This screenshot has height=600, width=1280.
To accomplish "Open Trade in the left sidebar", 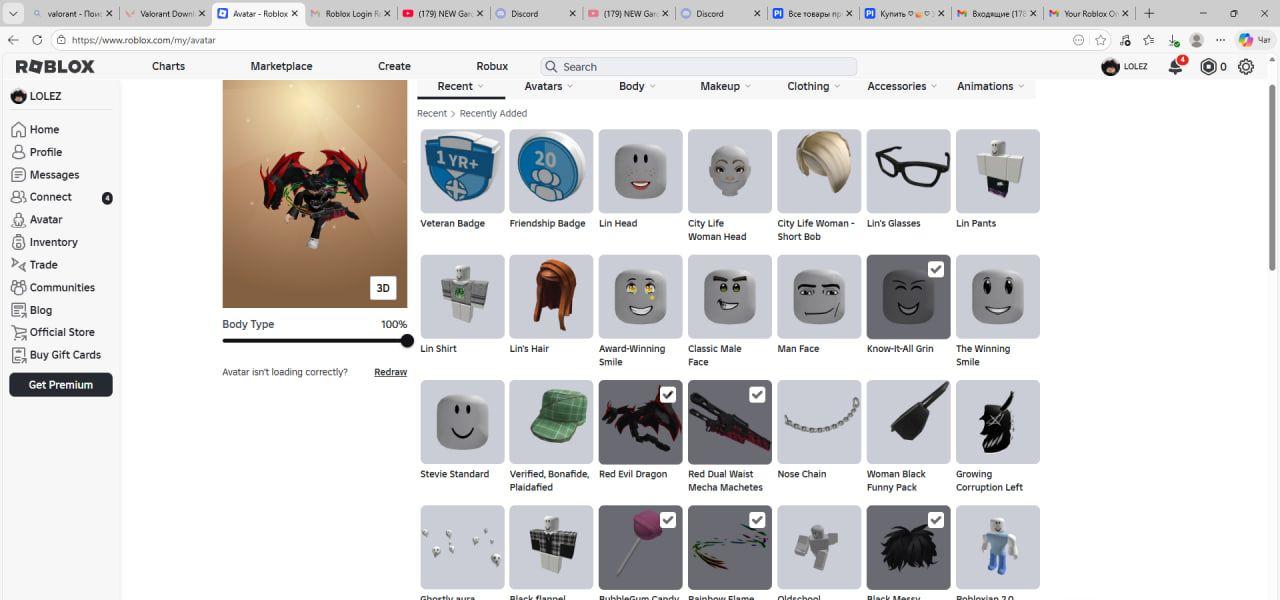I will [x=43, y=265].
